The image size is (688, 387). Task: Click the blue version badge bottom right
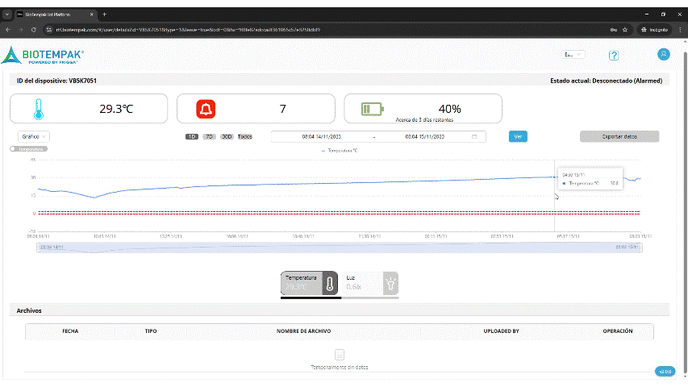tap(665, 371)
